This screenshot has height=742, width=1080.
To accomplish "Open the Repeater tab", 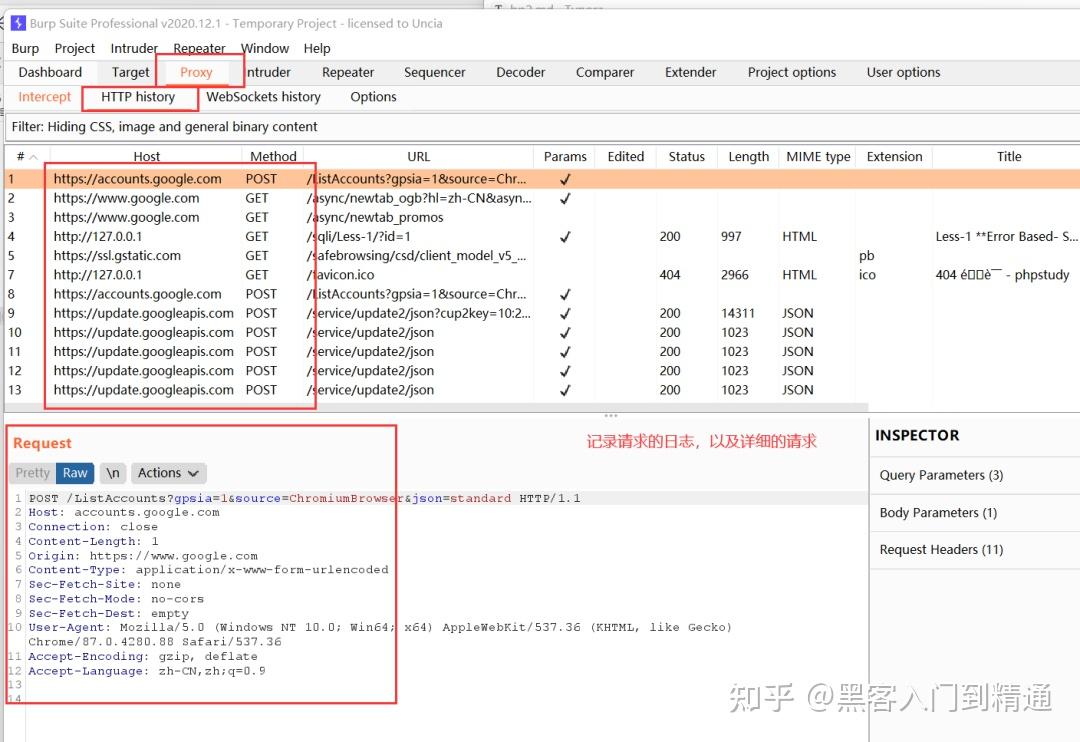I will pyautogui.click(x=348, y=72).
